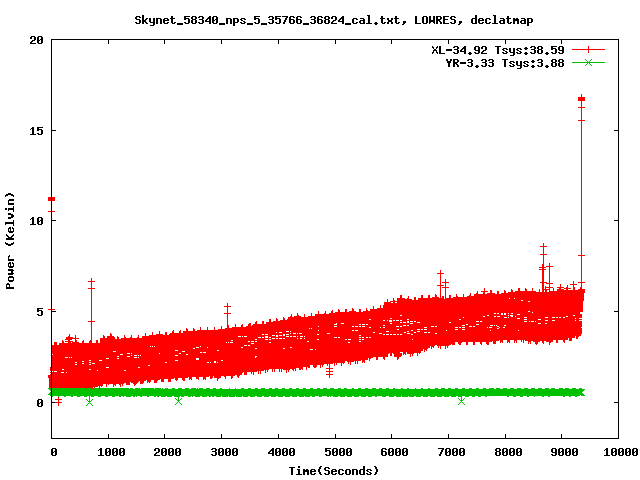Click the green legend line sample
The width and height of the screenshot is (640, 480).
[x=588, y=62]
